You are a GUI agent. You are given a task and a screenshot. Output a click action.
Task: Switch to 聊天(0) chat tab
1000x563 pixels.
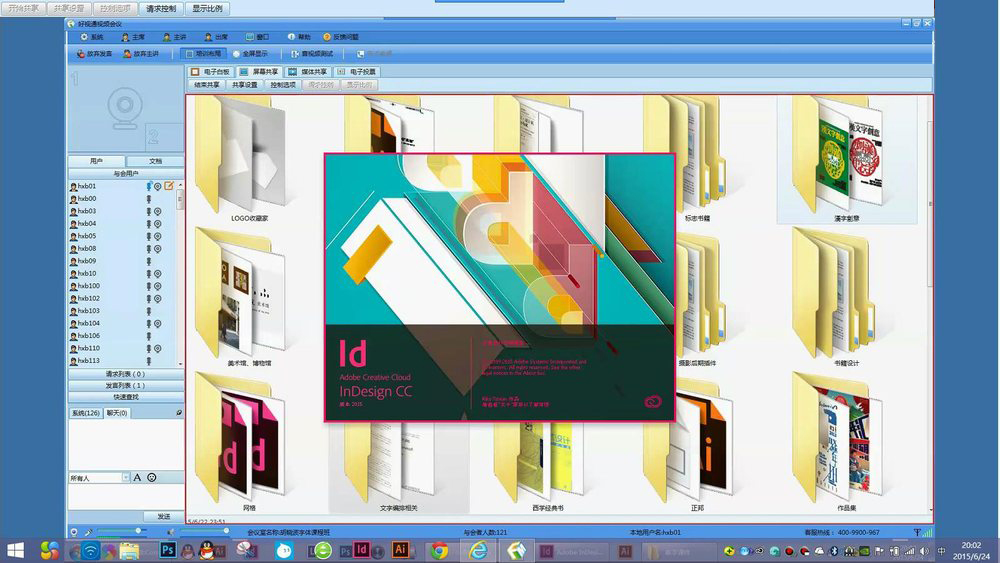[117, 413]
